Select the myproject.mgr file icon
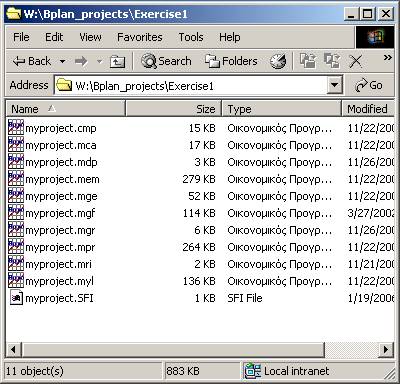 point(16,229)
